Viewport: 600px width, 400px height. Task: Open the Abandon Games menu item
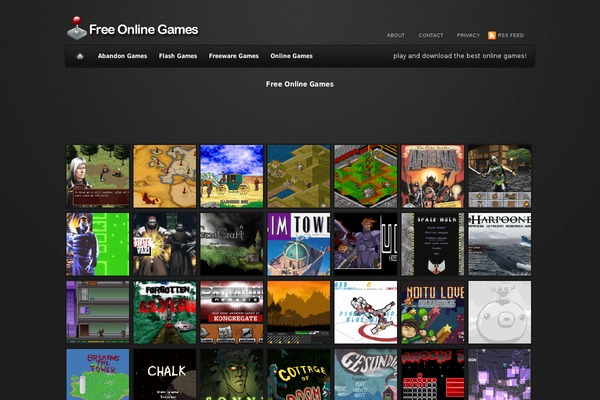pos(122,56)
